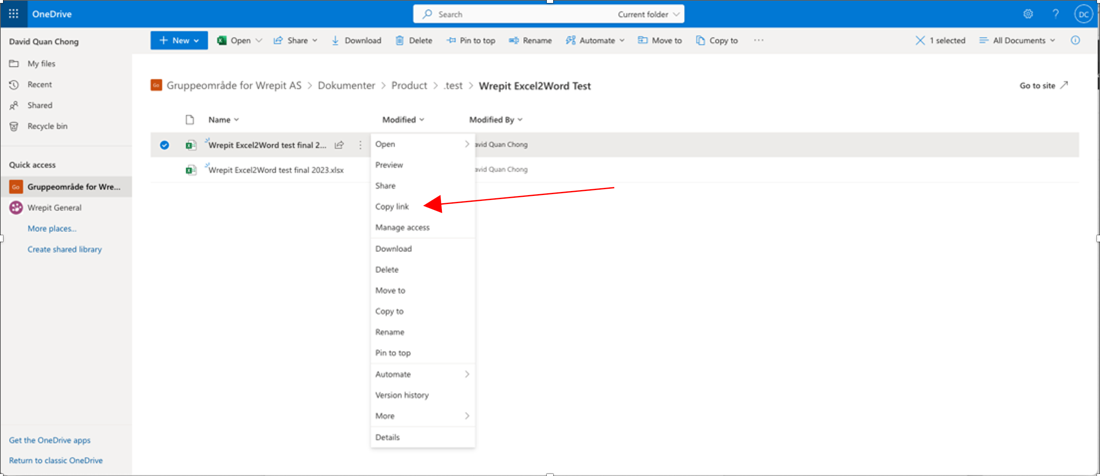This screenshot has width=1100, height=476.
Task: Click the Product breadcrumb
Action: 409,86
